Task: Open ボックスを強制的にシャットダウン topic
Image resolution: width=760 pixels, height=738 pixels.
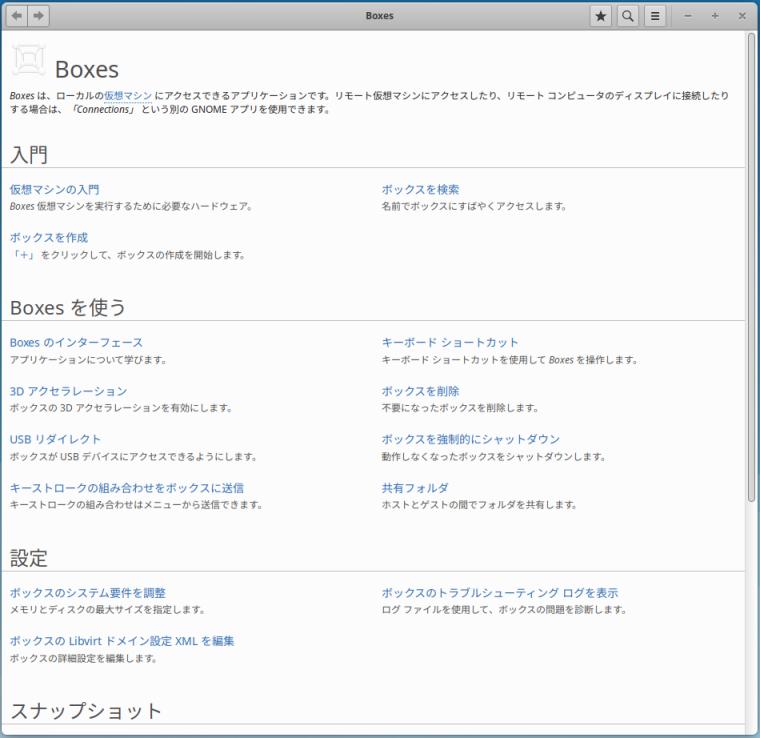Action: [x=471, y=440]
